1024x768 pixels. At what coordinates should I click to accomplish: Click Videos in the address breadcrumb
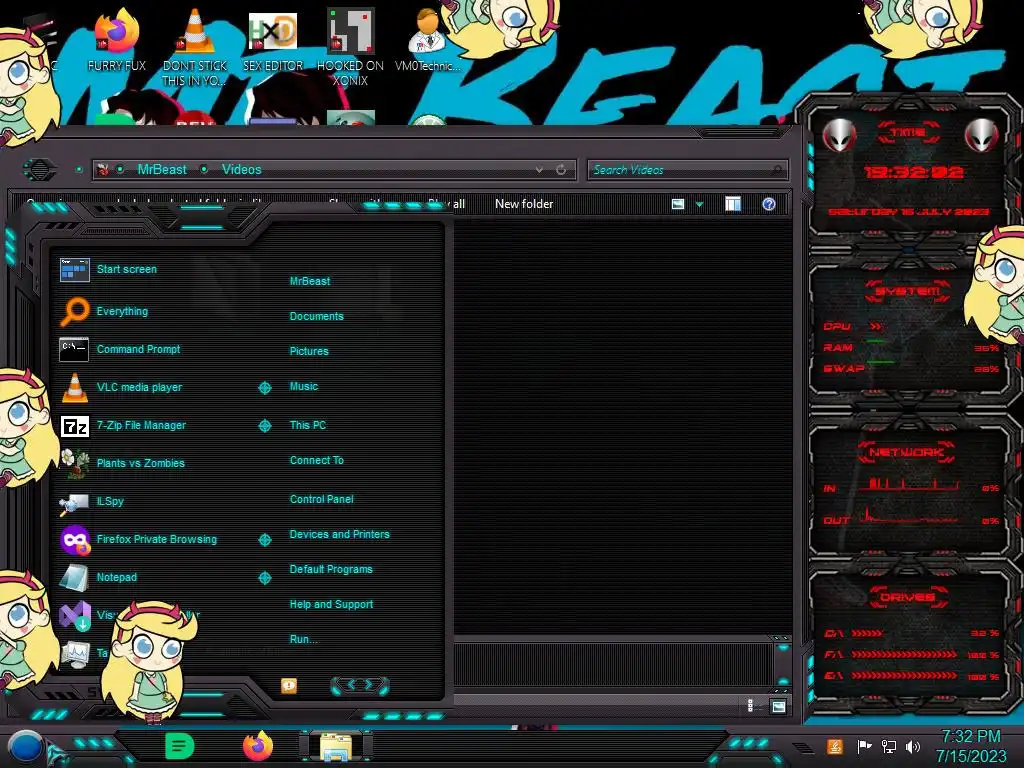242,170
